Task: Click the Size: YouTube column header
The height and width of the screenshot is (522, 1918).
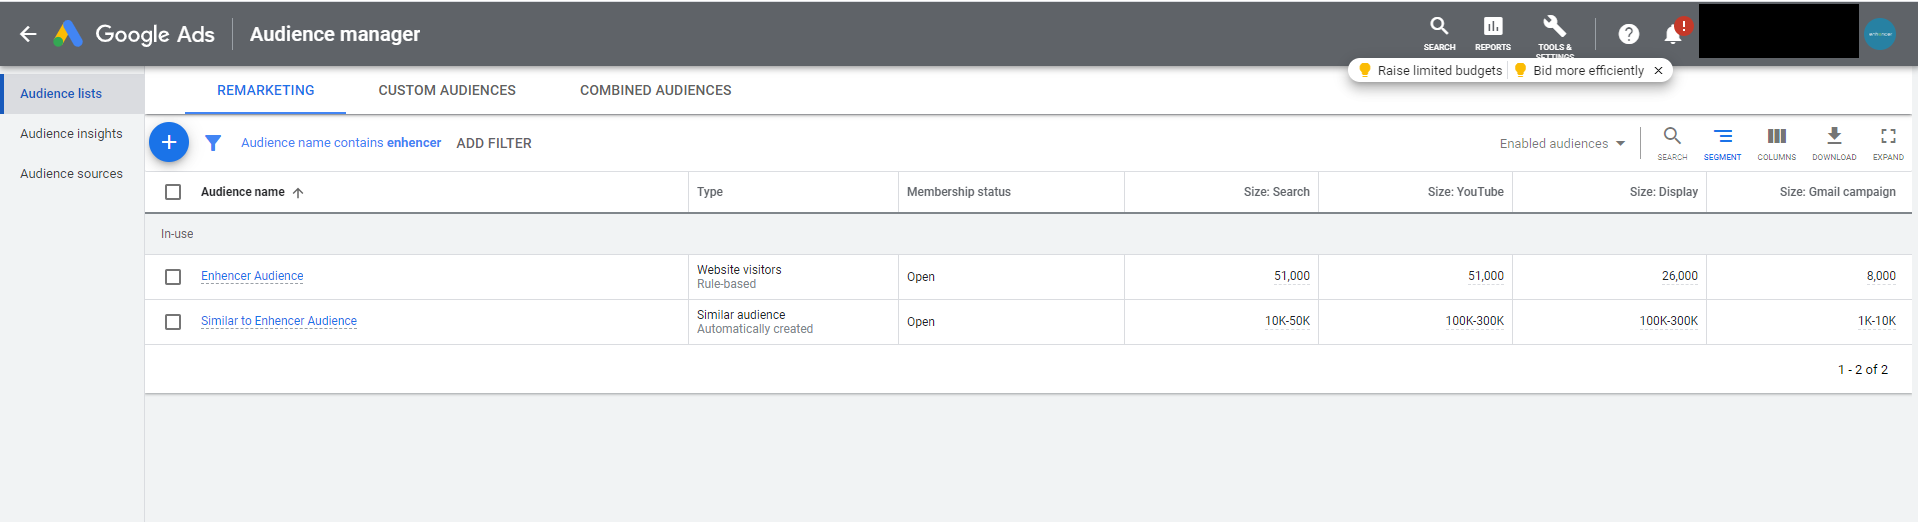Action: pyautogui.click(x=1465, y=192)
